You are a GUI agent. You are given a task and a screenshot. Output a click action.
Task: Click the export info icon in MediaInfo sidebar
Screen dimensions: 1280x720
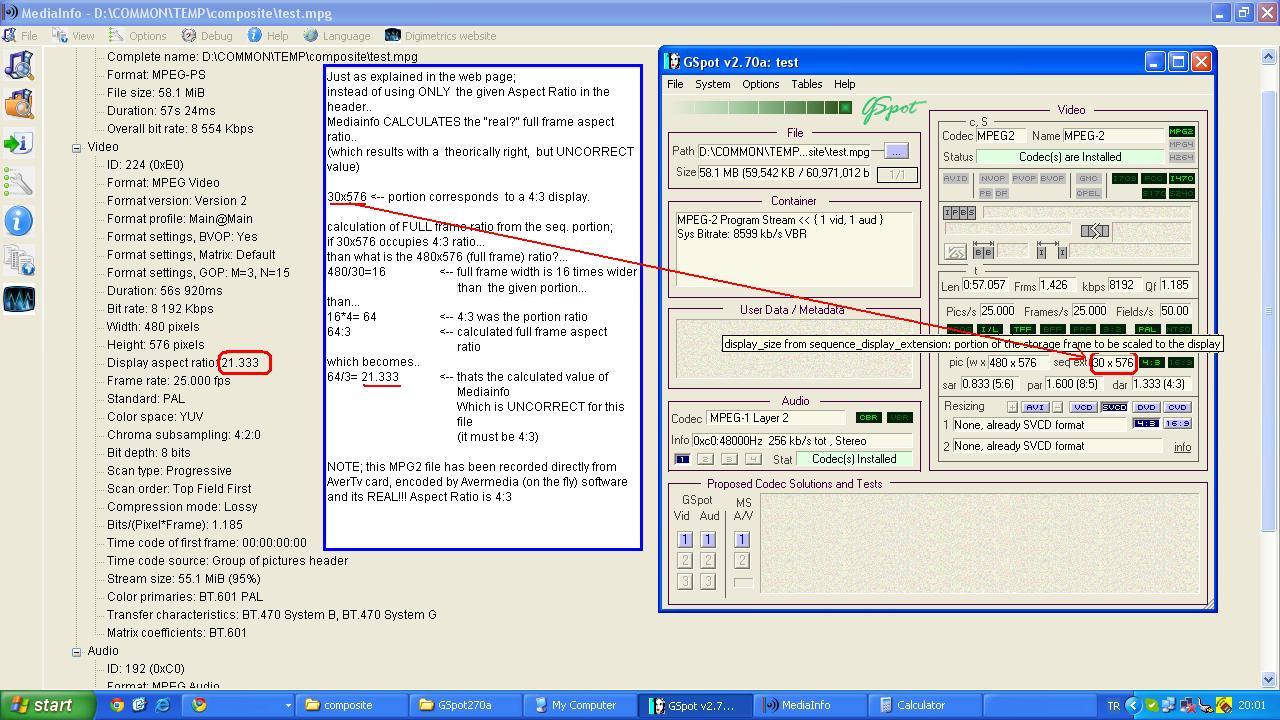19,144
